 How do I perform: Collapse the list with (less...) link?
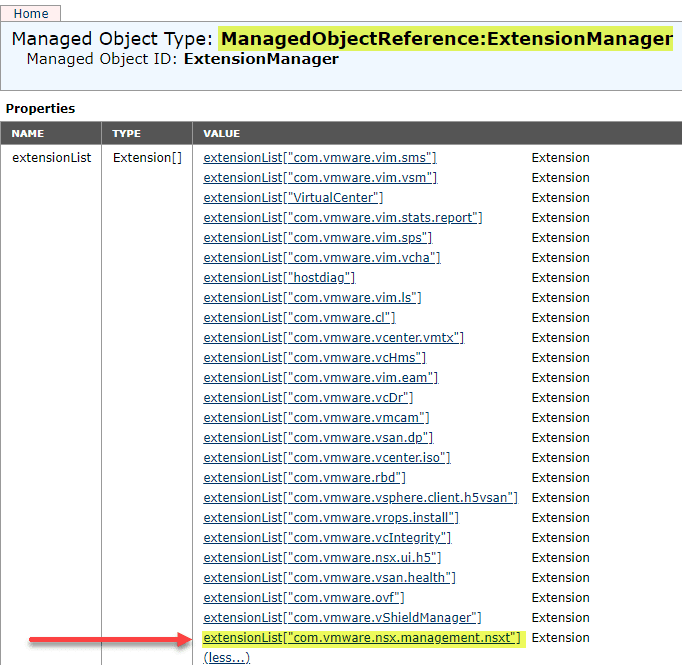pos(227,657)
